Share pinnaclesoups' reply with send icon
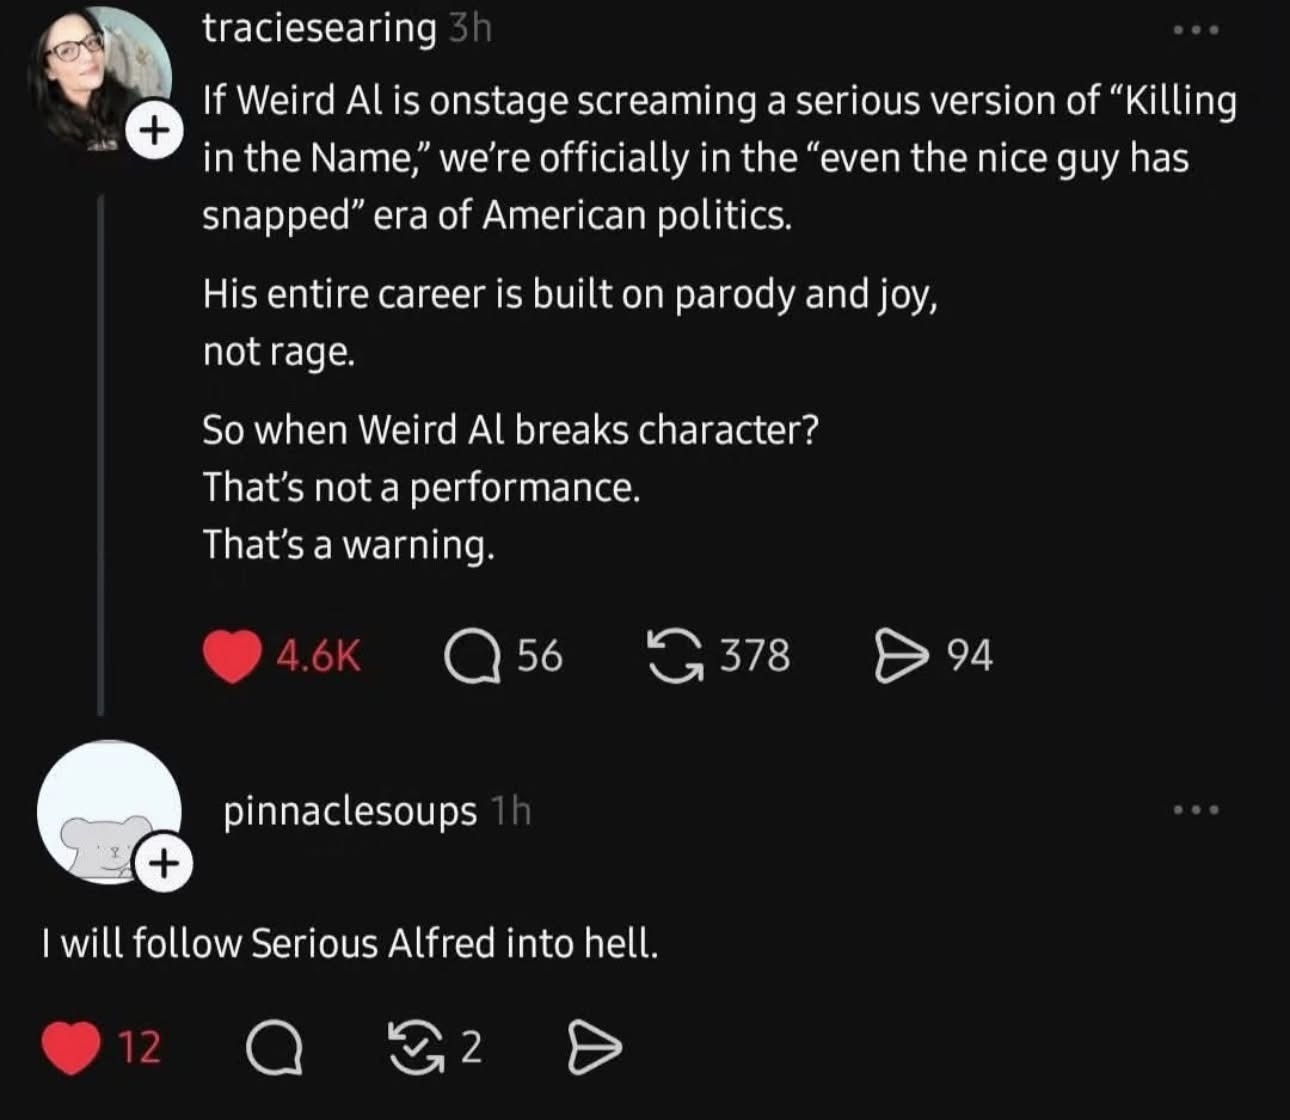The height and width of the screenshot is (1120, 1290). pyautogui.click(x=594, y=1048)
